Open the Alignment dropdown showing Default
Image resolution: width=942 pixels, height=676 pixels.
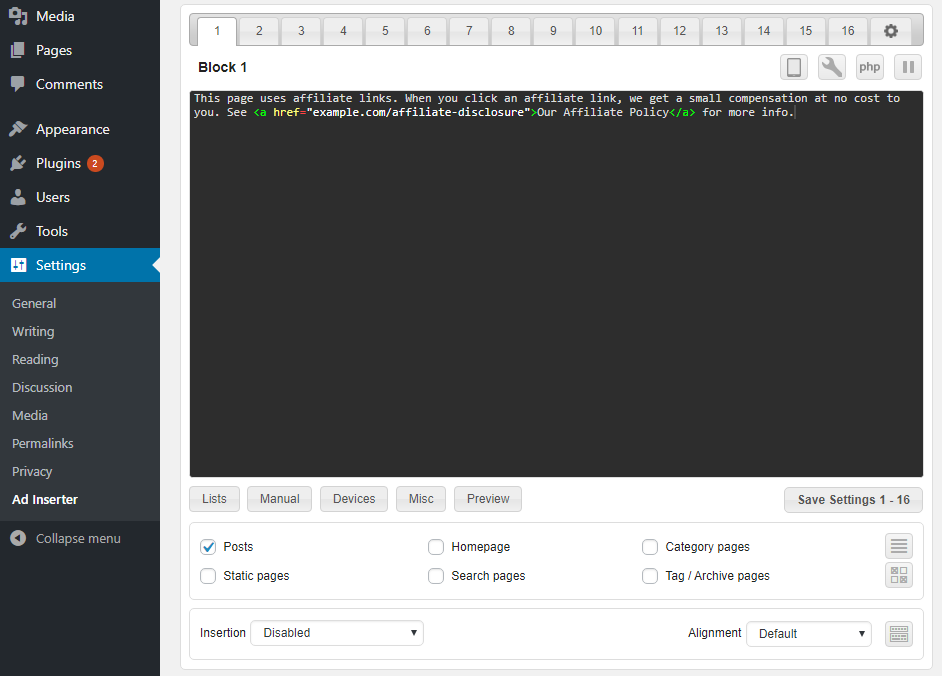tap(808, 633)
